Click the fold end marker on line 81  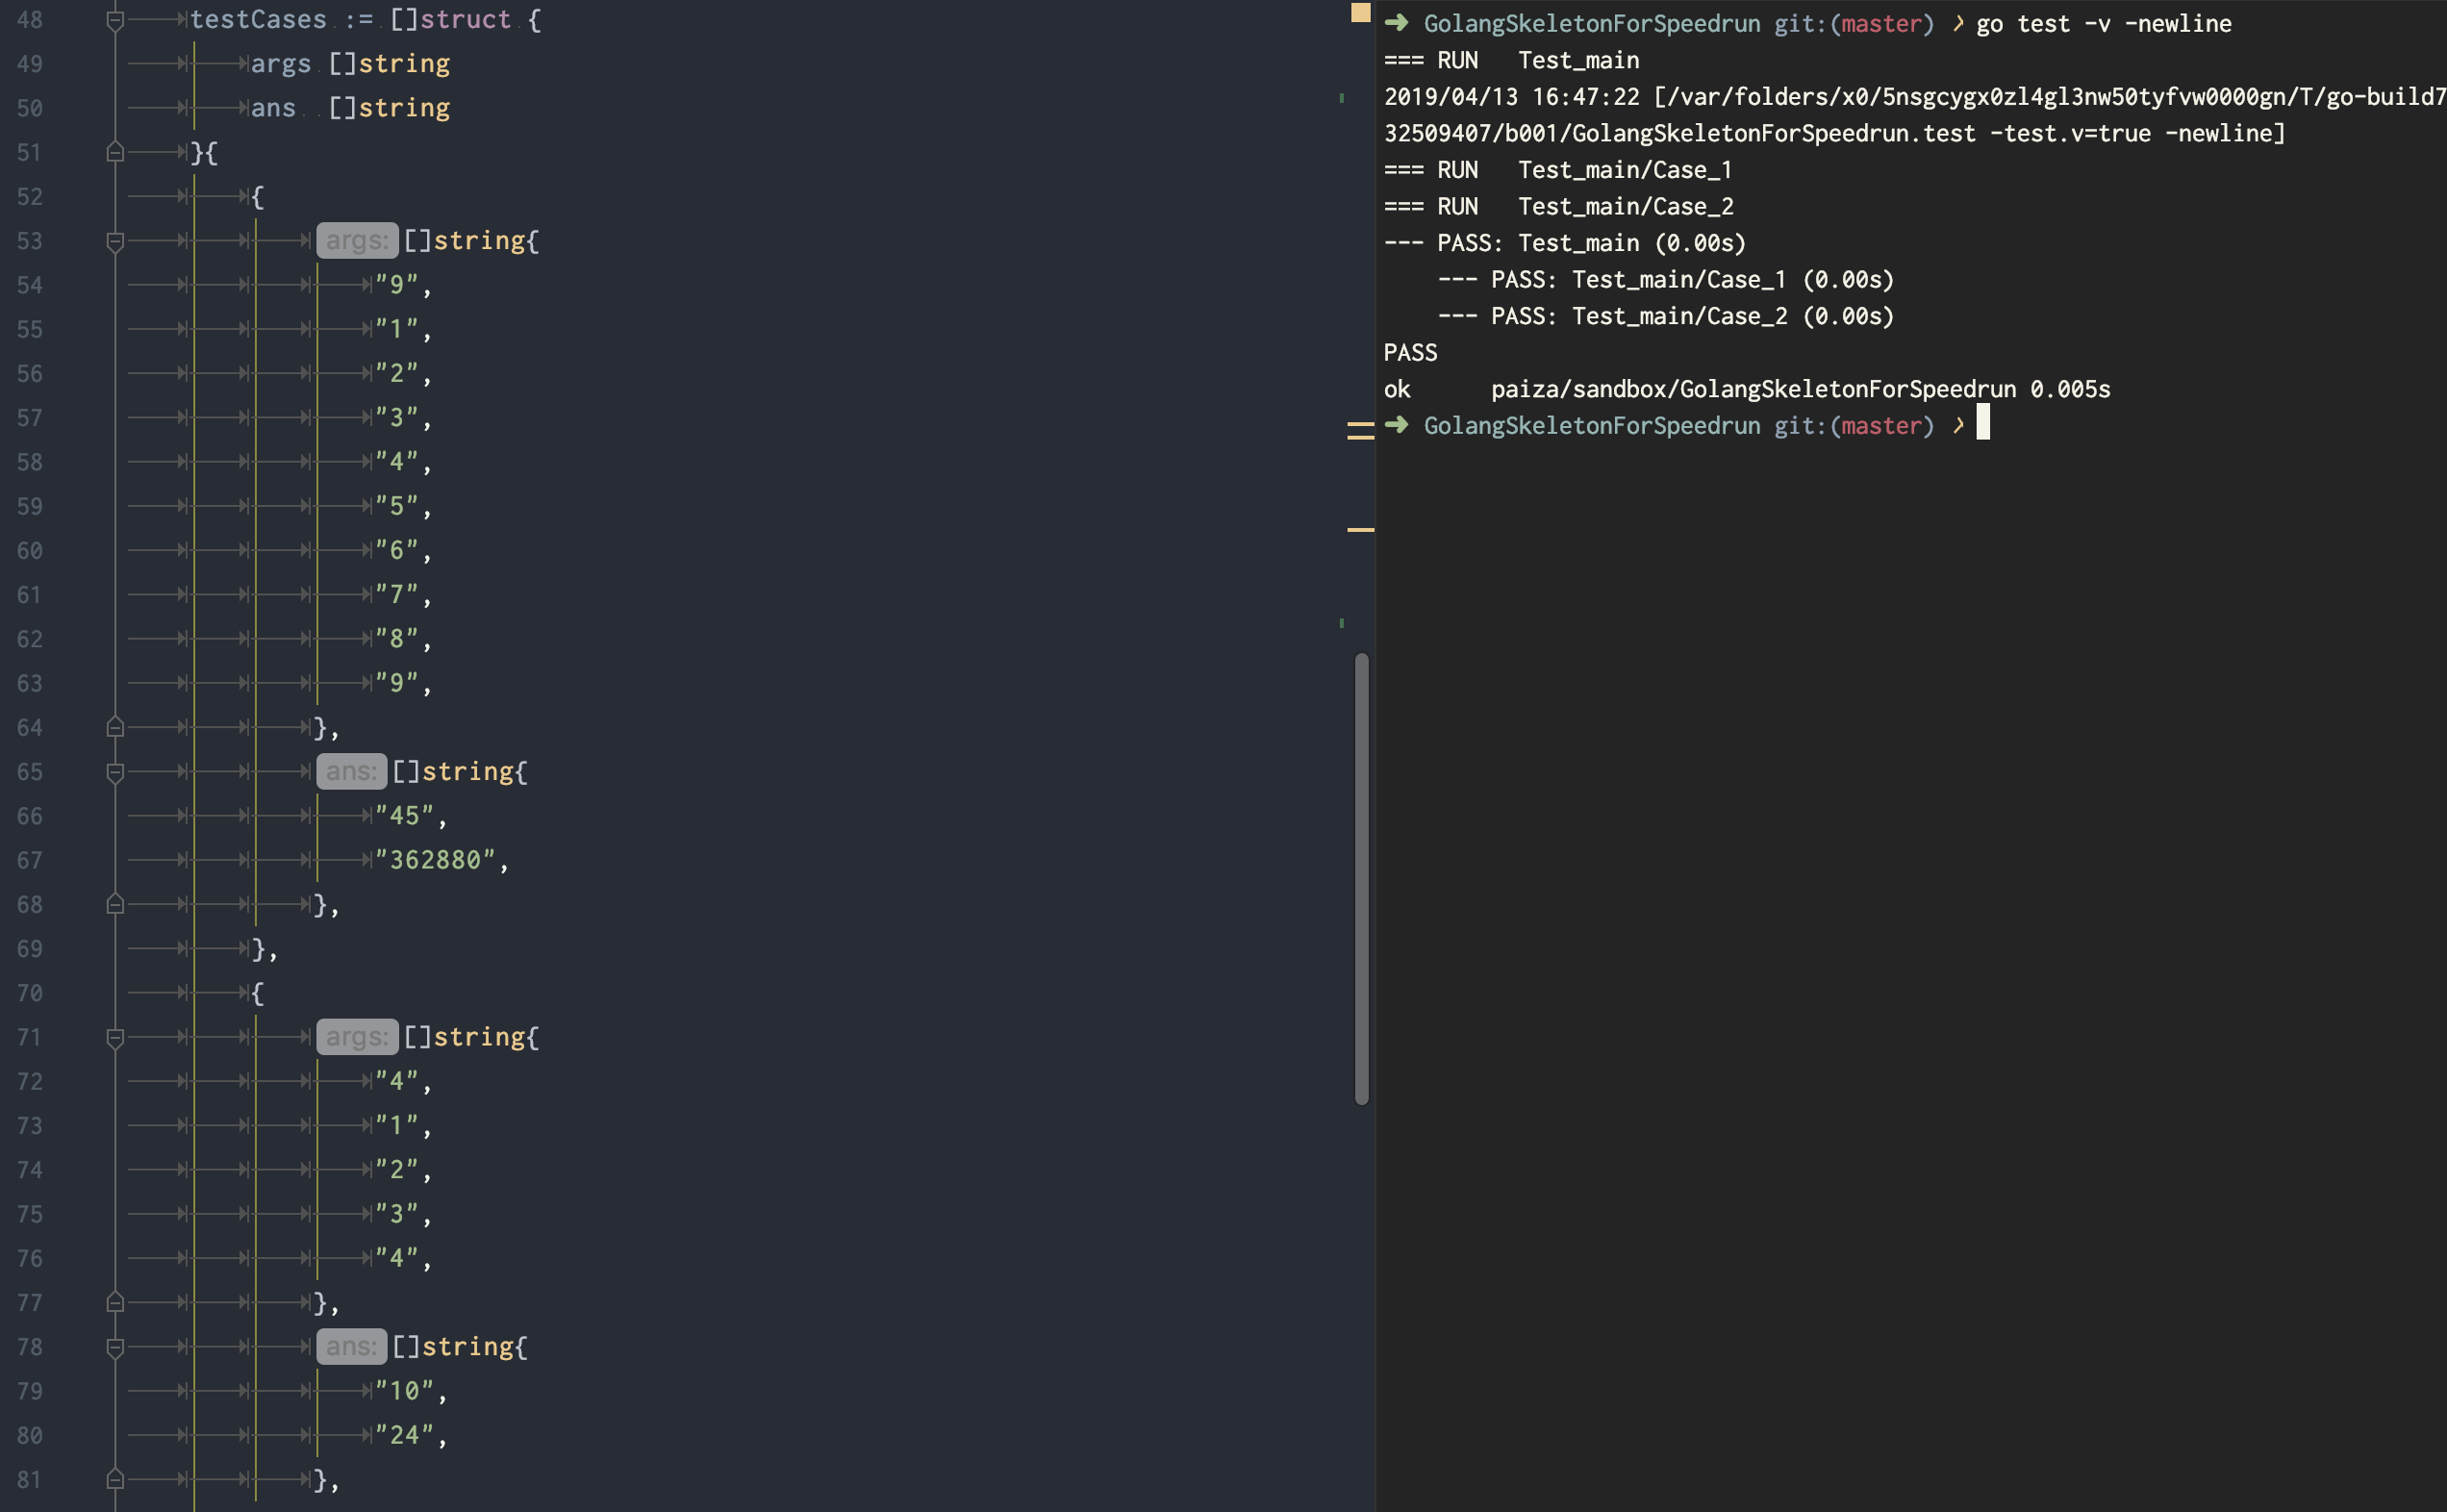(115, 1479)
